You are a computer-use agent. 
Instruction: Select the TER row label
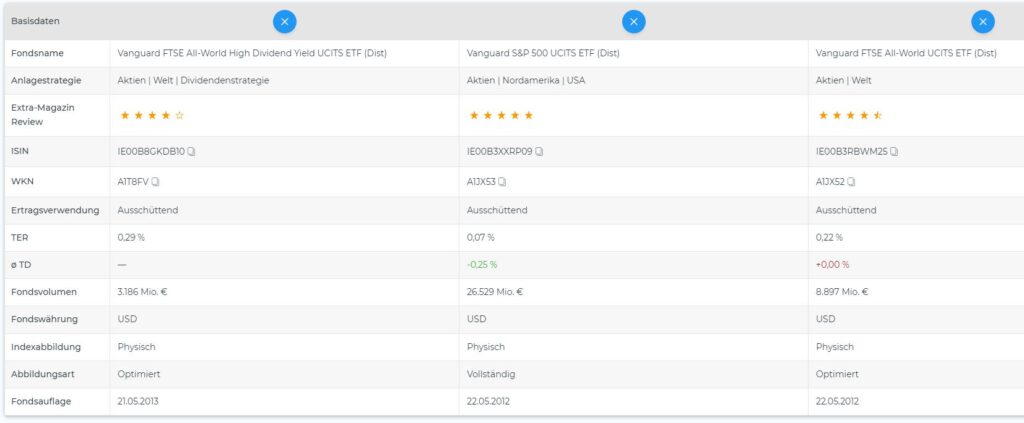click(19, 238)
